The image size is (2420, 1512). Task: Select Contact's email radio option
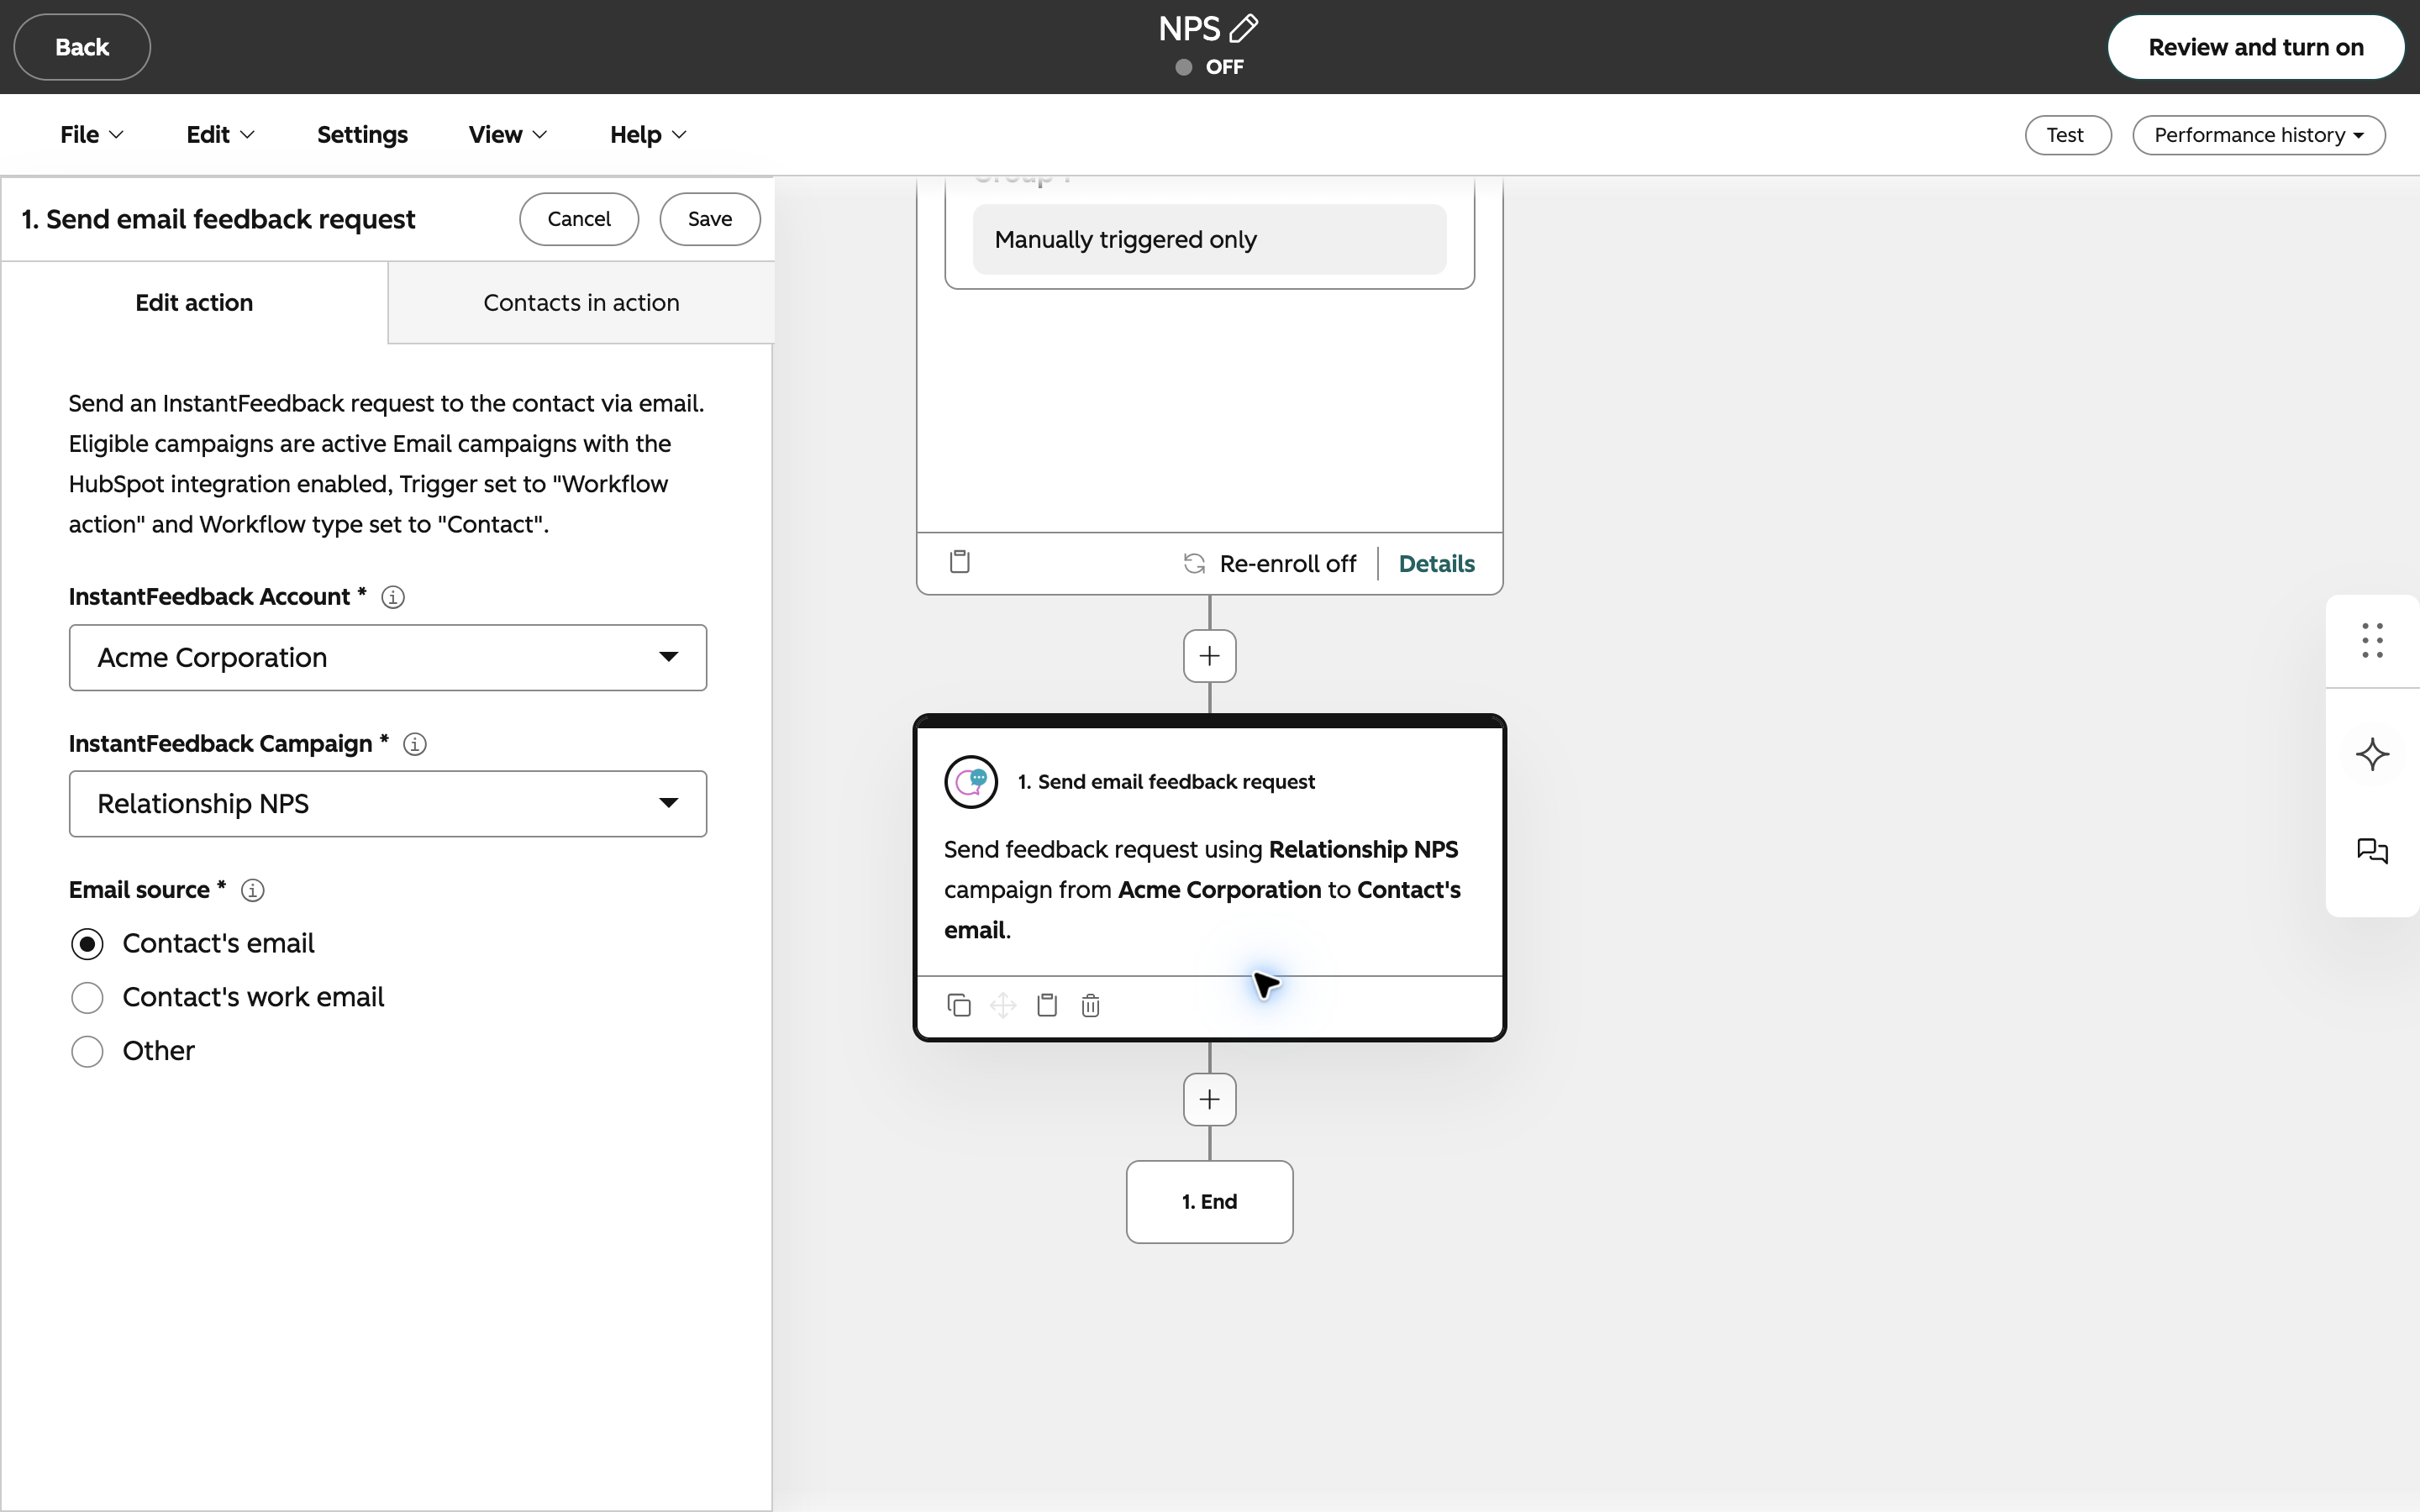point(88,943)
